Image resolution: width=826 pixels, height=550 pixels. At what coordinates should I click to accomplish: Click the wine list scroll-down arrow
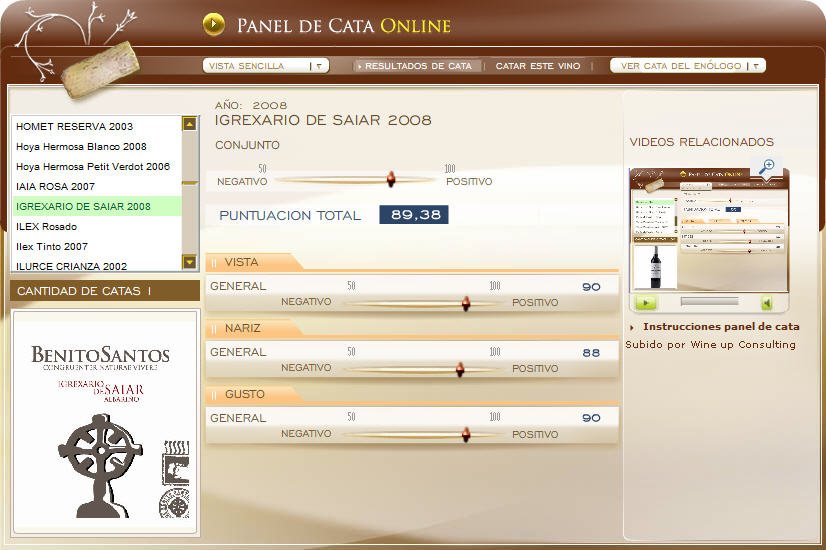tap(189, 262)
